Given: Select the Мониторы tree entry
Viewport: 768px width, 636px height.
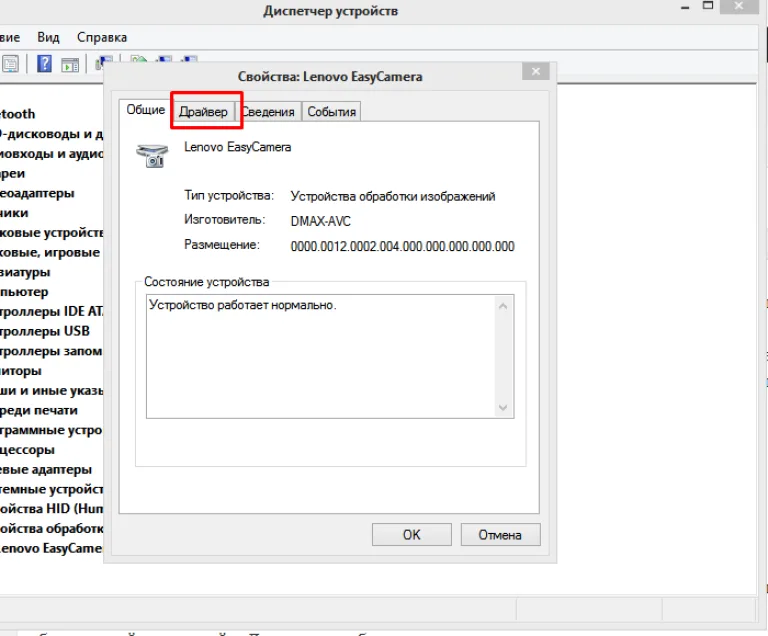Looking at the screenshot, I should [x=21, y=370].
